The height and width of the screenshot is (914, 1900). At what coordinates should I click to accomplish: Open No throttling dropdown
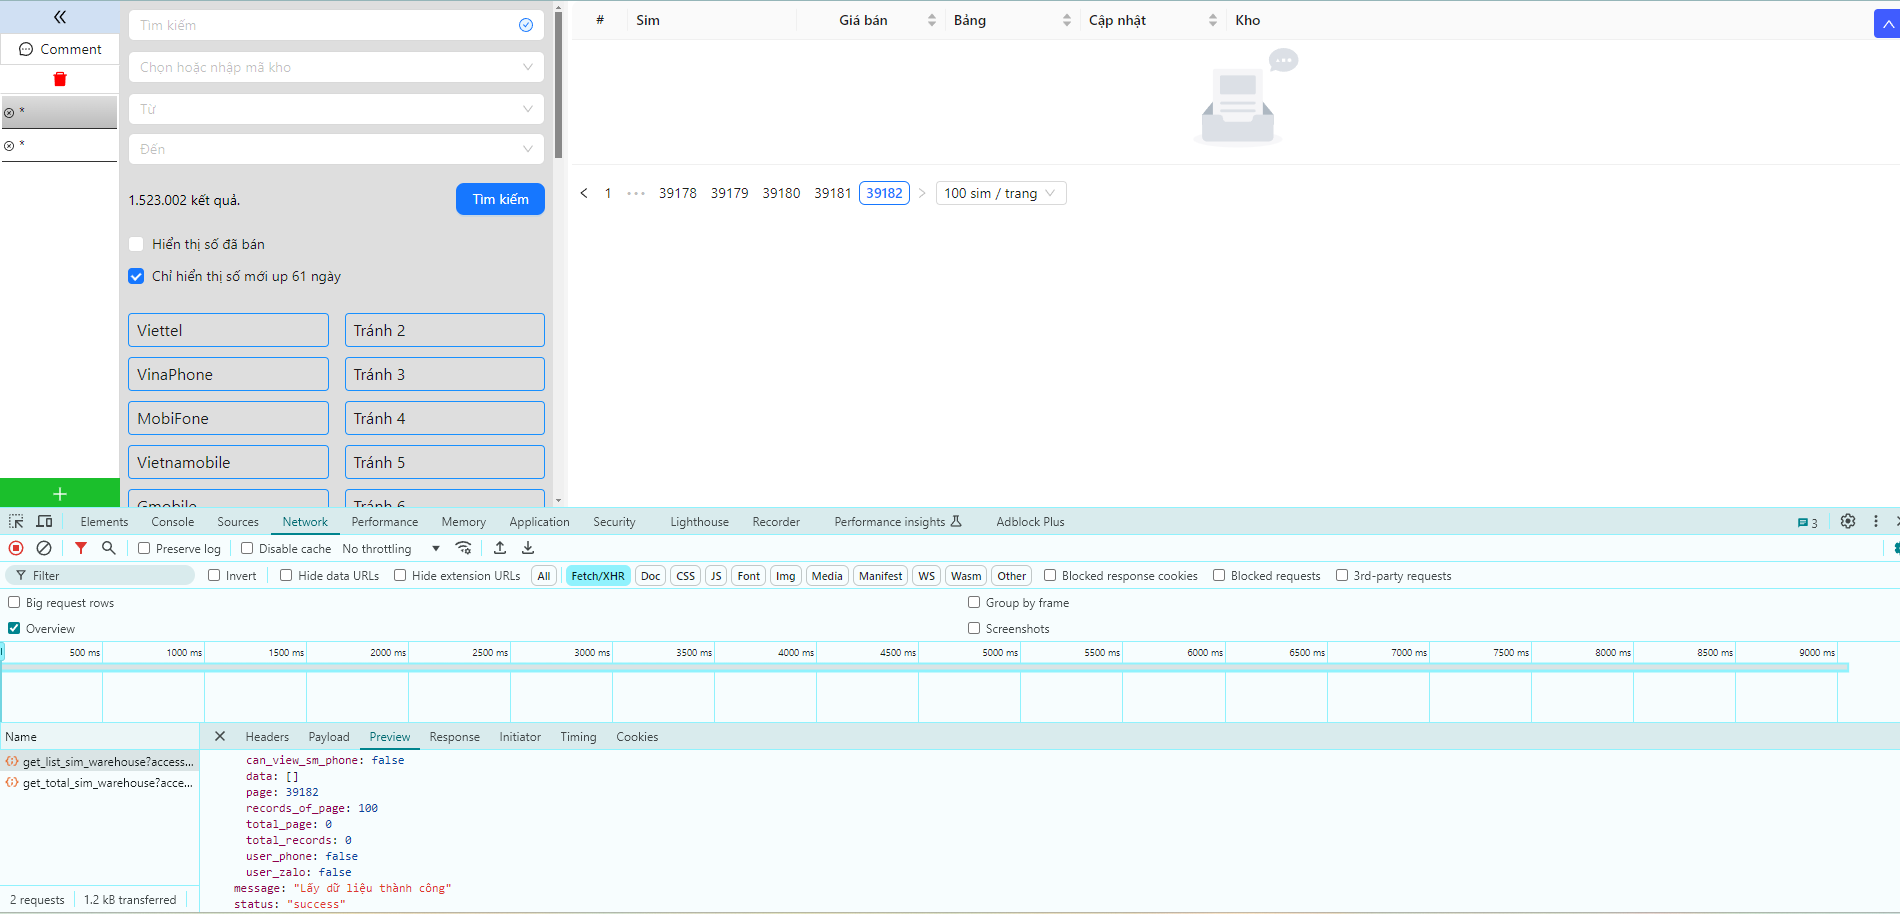point(391,548)
